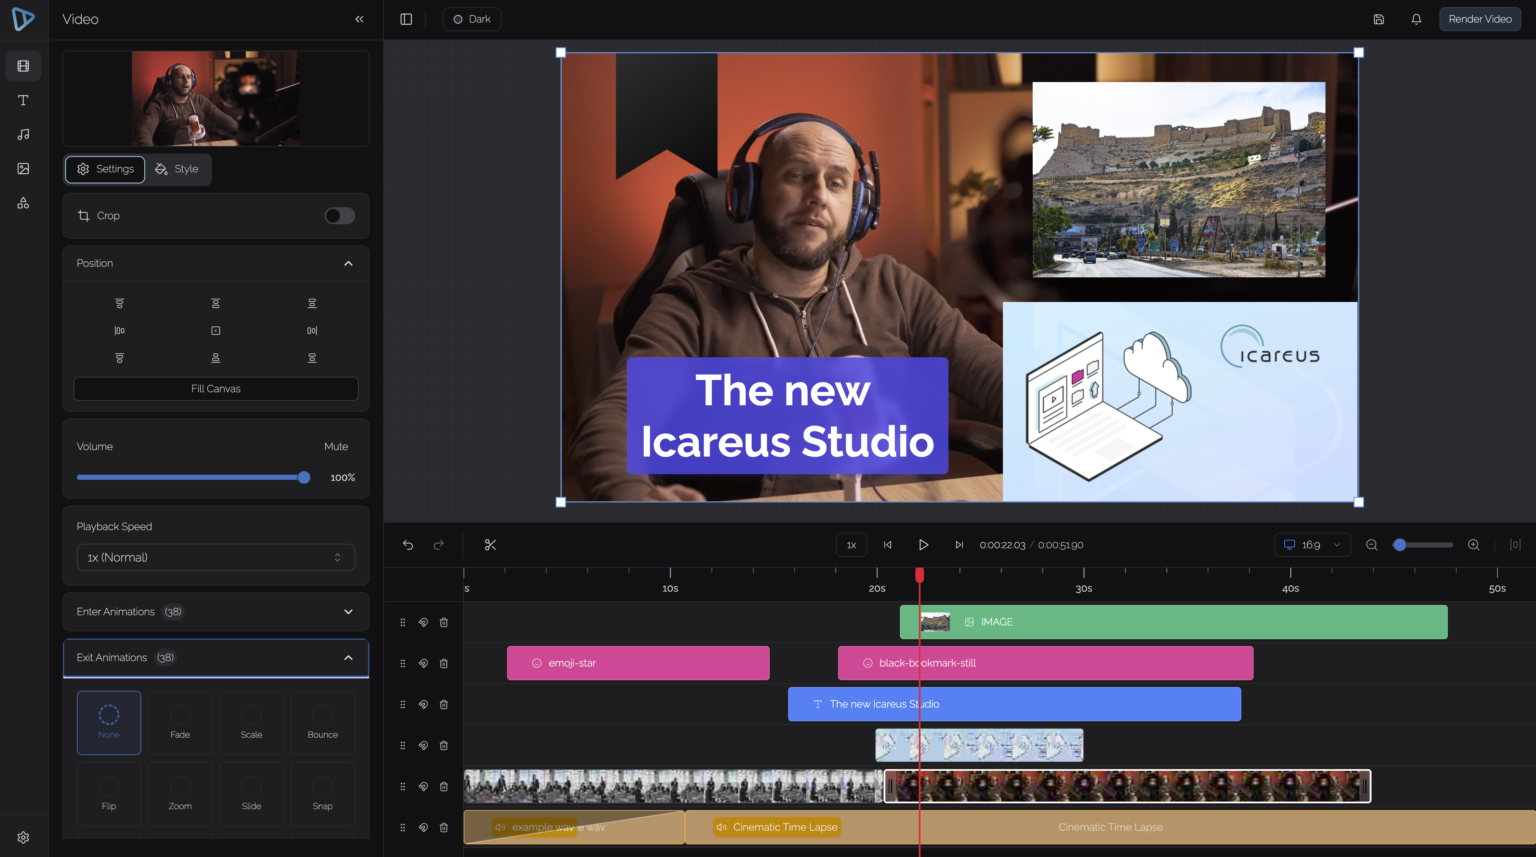Click the timeline zoom slider

click(x=1423, y=545)
